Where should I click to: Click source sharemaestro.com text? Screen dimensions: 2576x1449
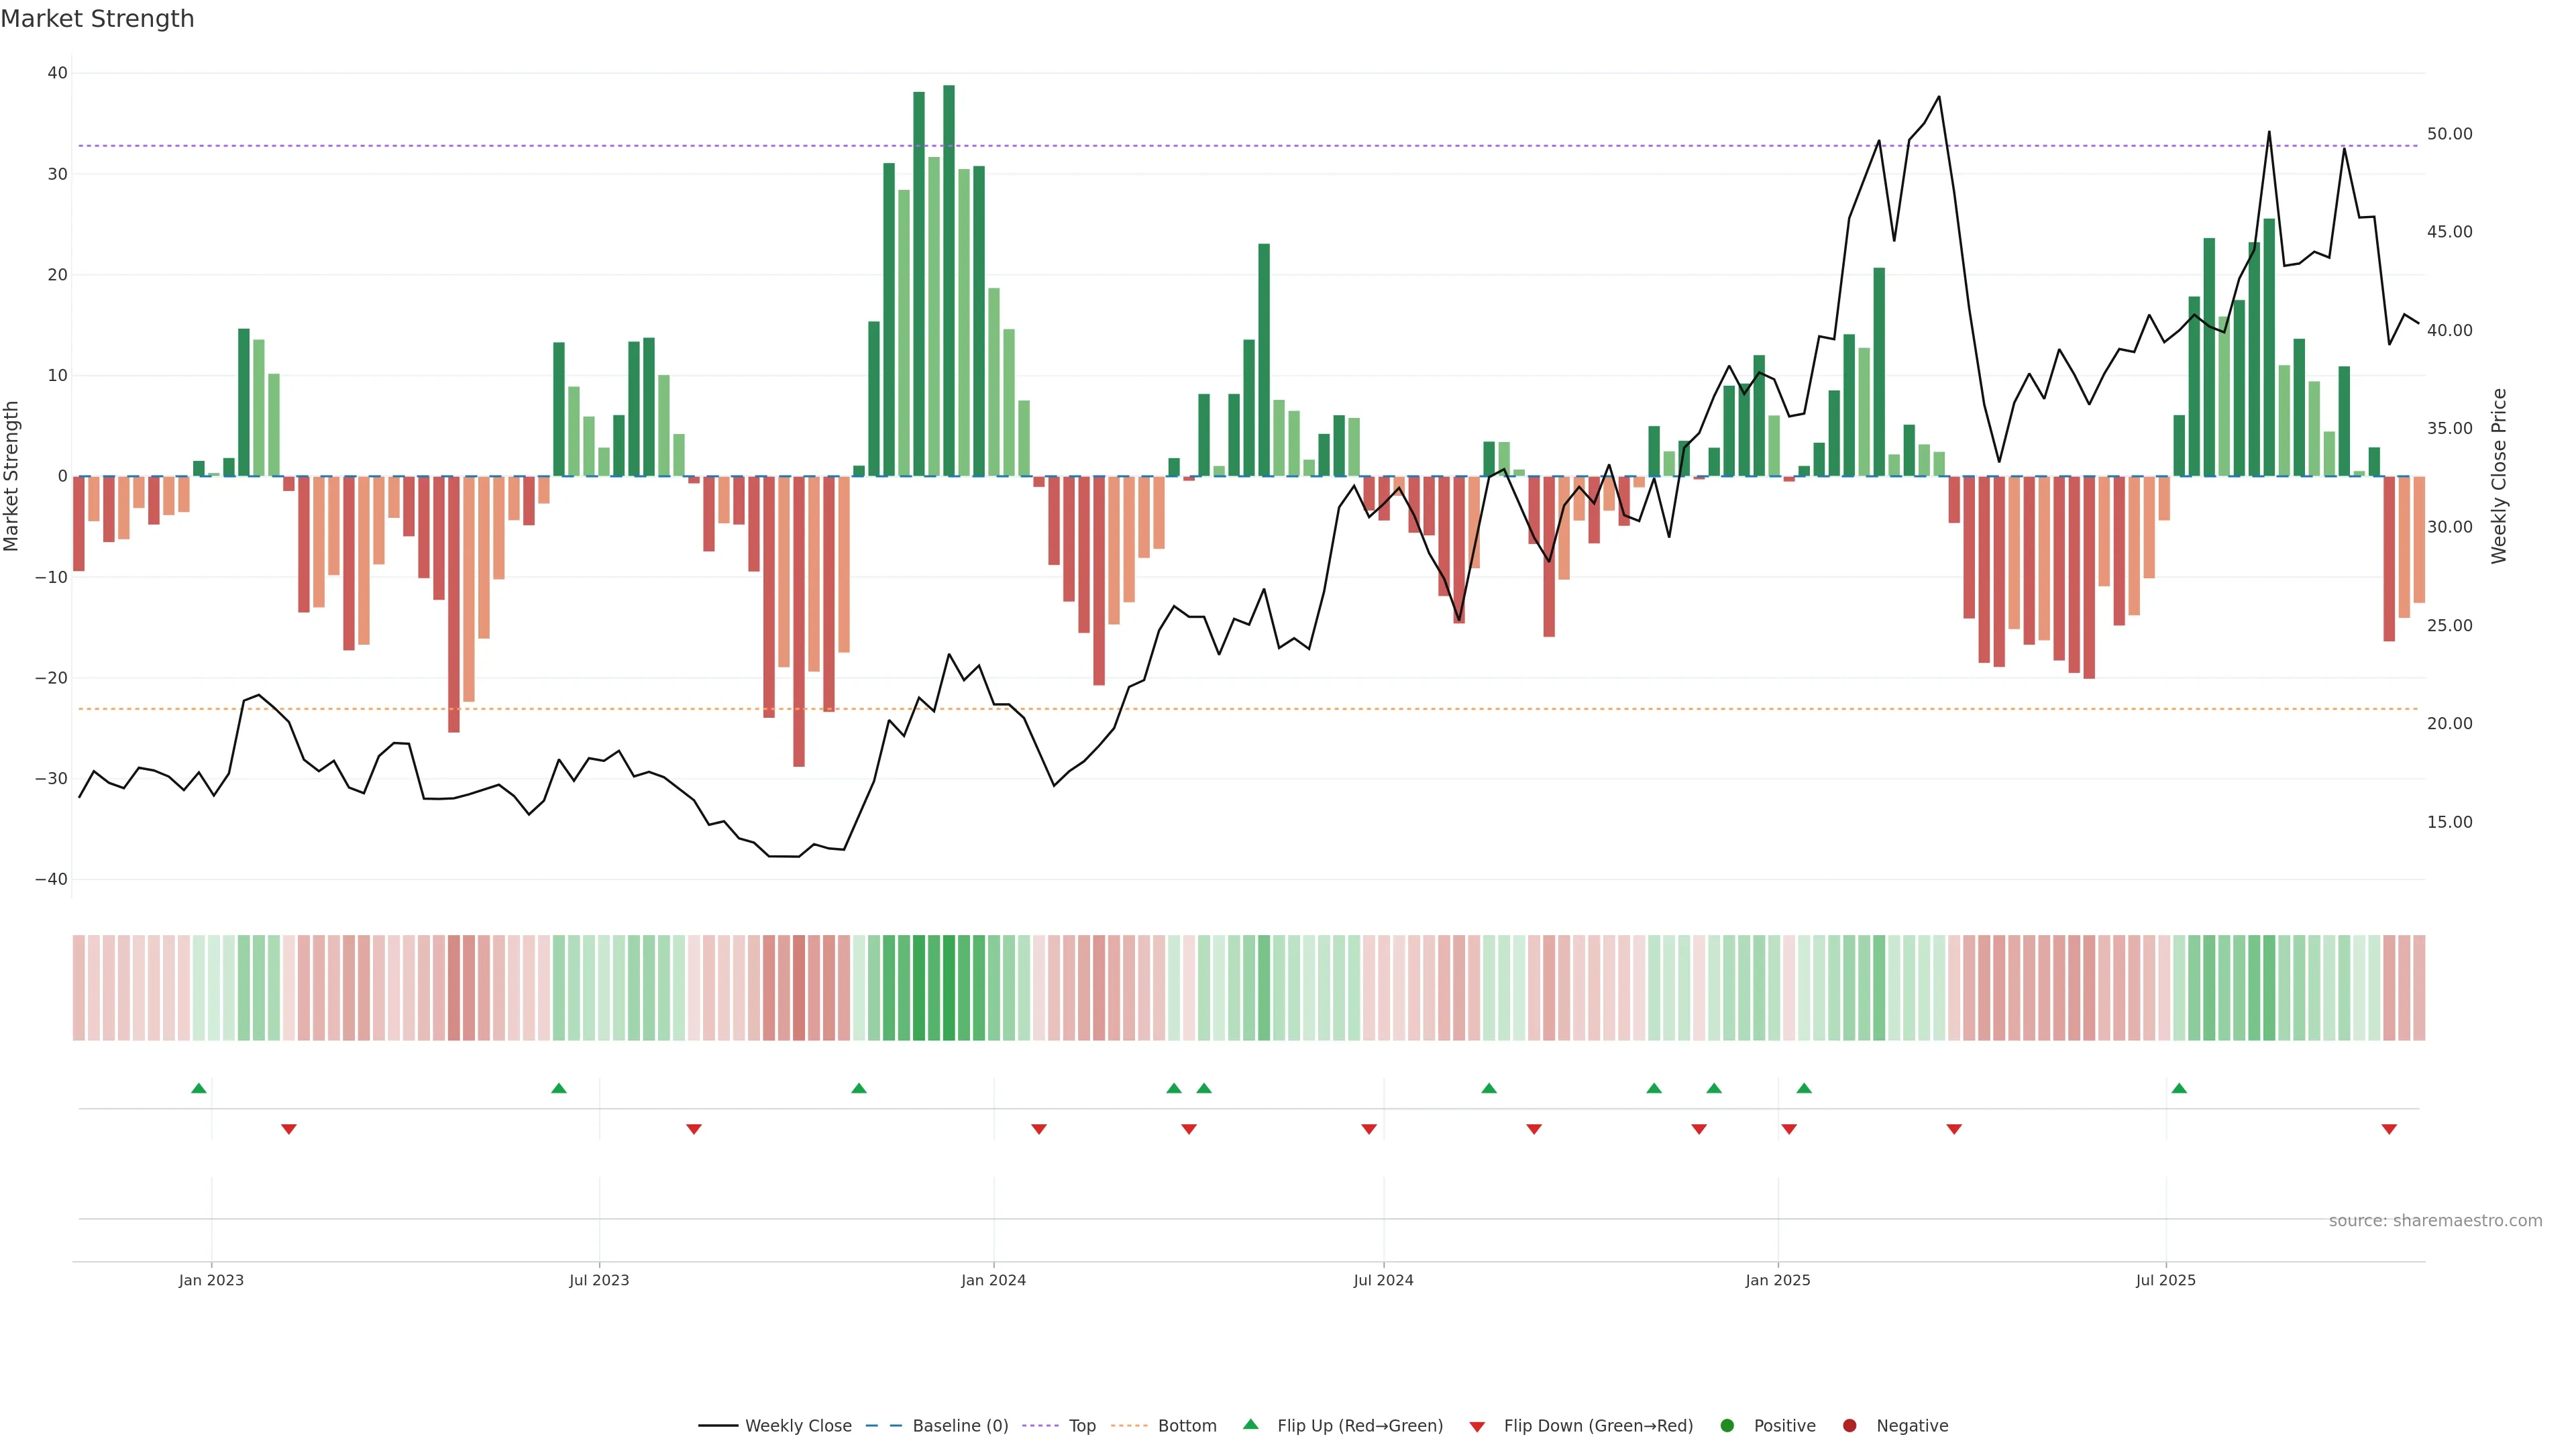(x=2435, y=1221)
